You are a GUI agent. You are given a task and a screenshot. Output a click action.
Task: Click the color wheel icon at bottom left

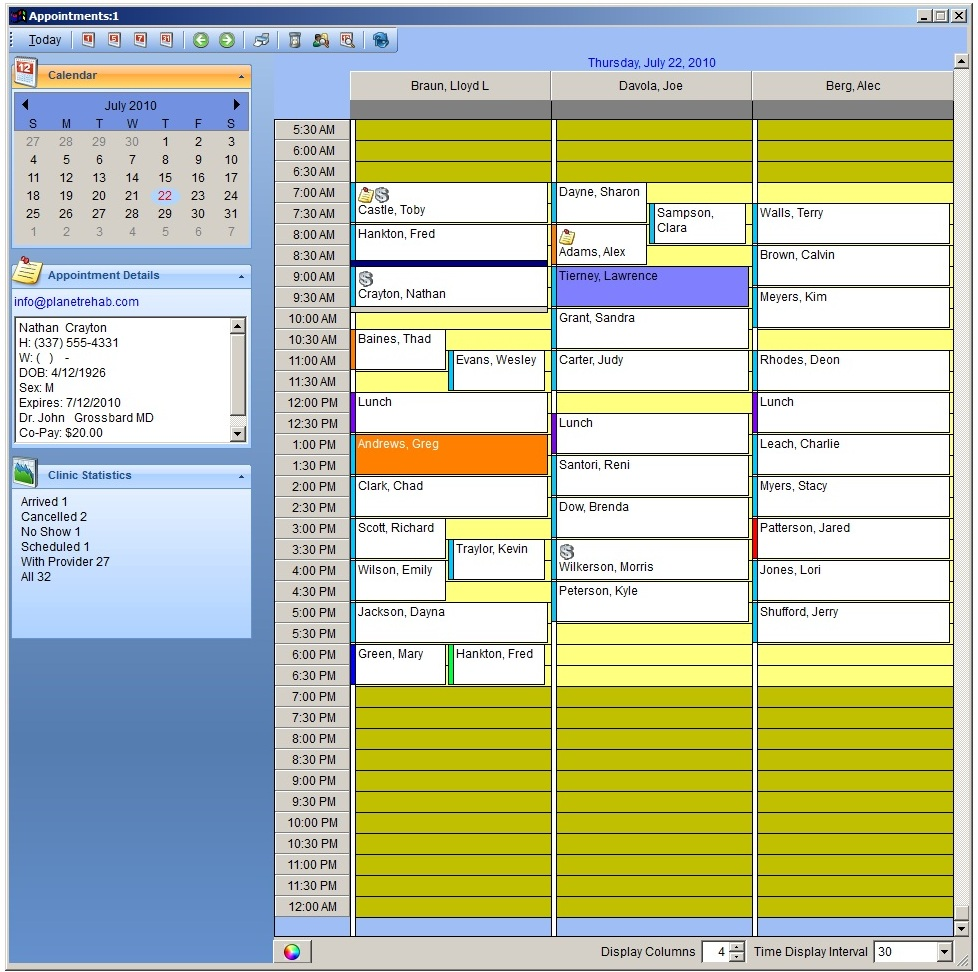tap(292, 951)
